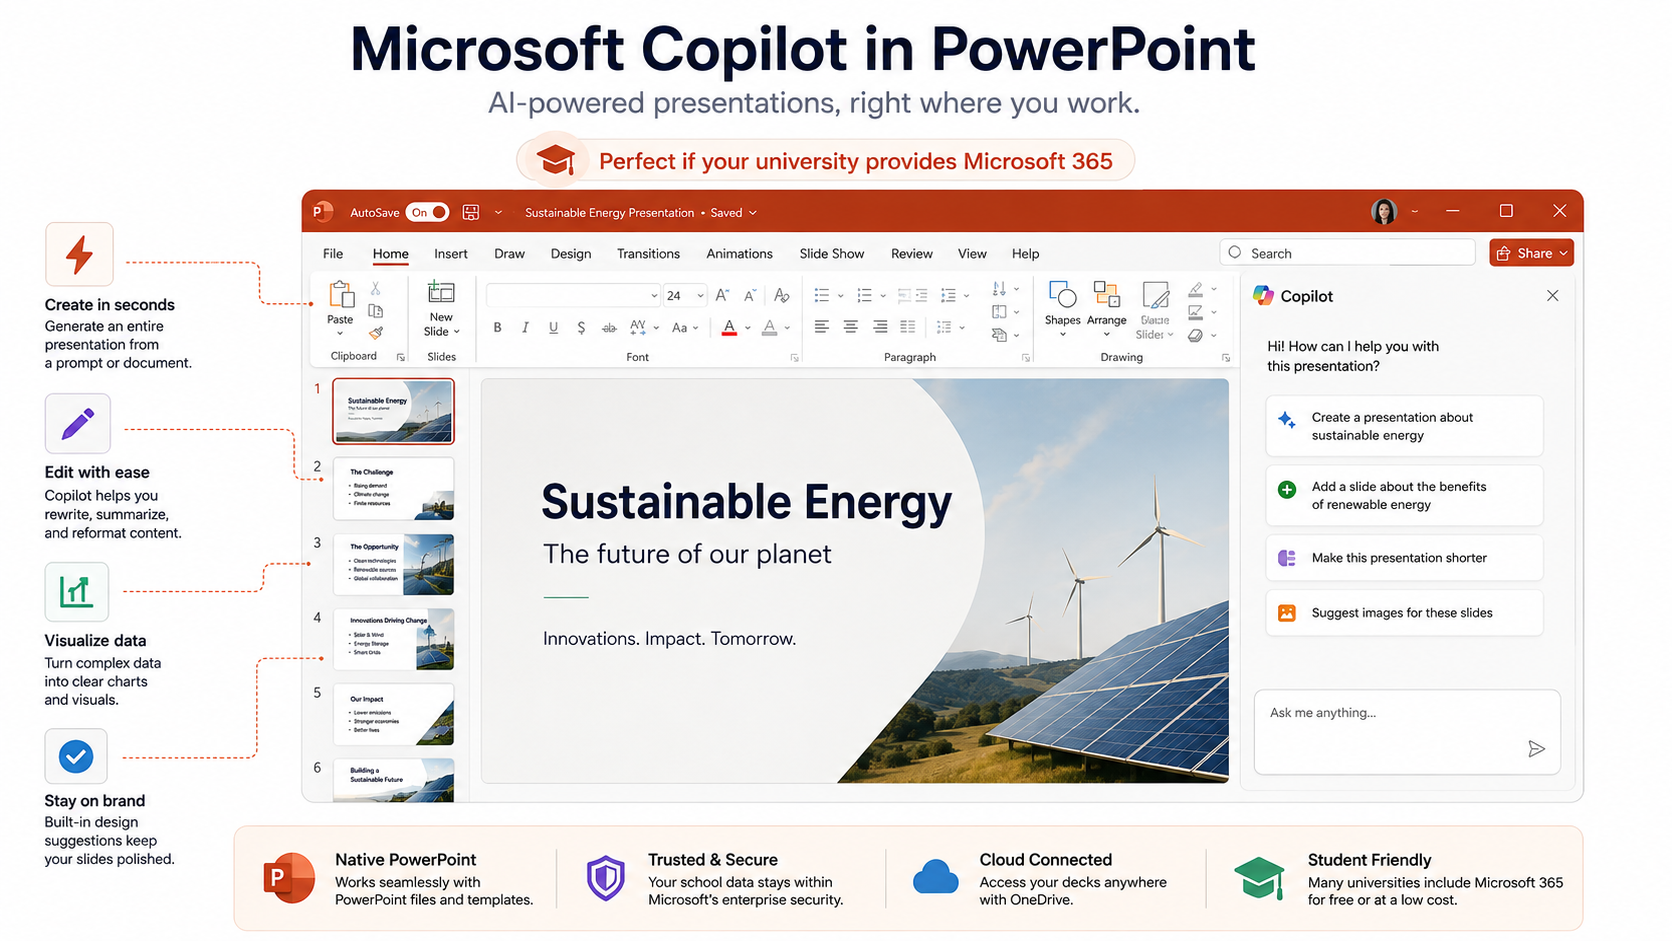Click 'Make this presentation shorter' suggestion
This screenshot has width=1672, height=941.
(1404, 558)
